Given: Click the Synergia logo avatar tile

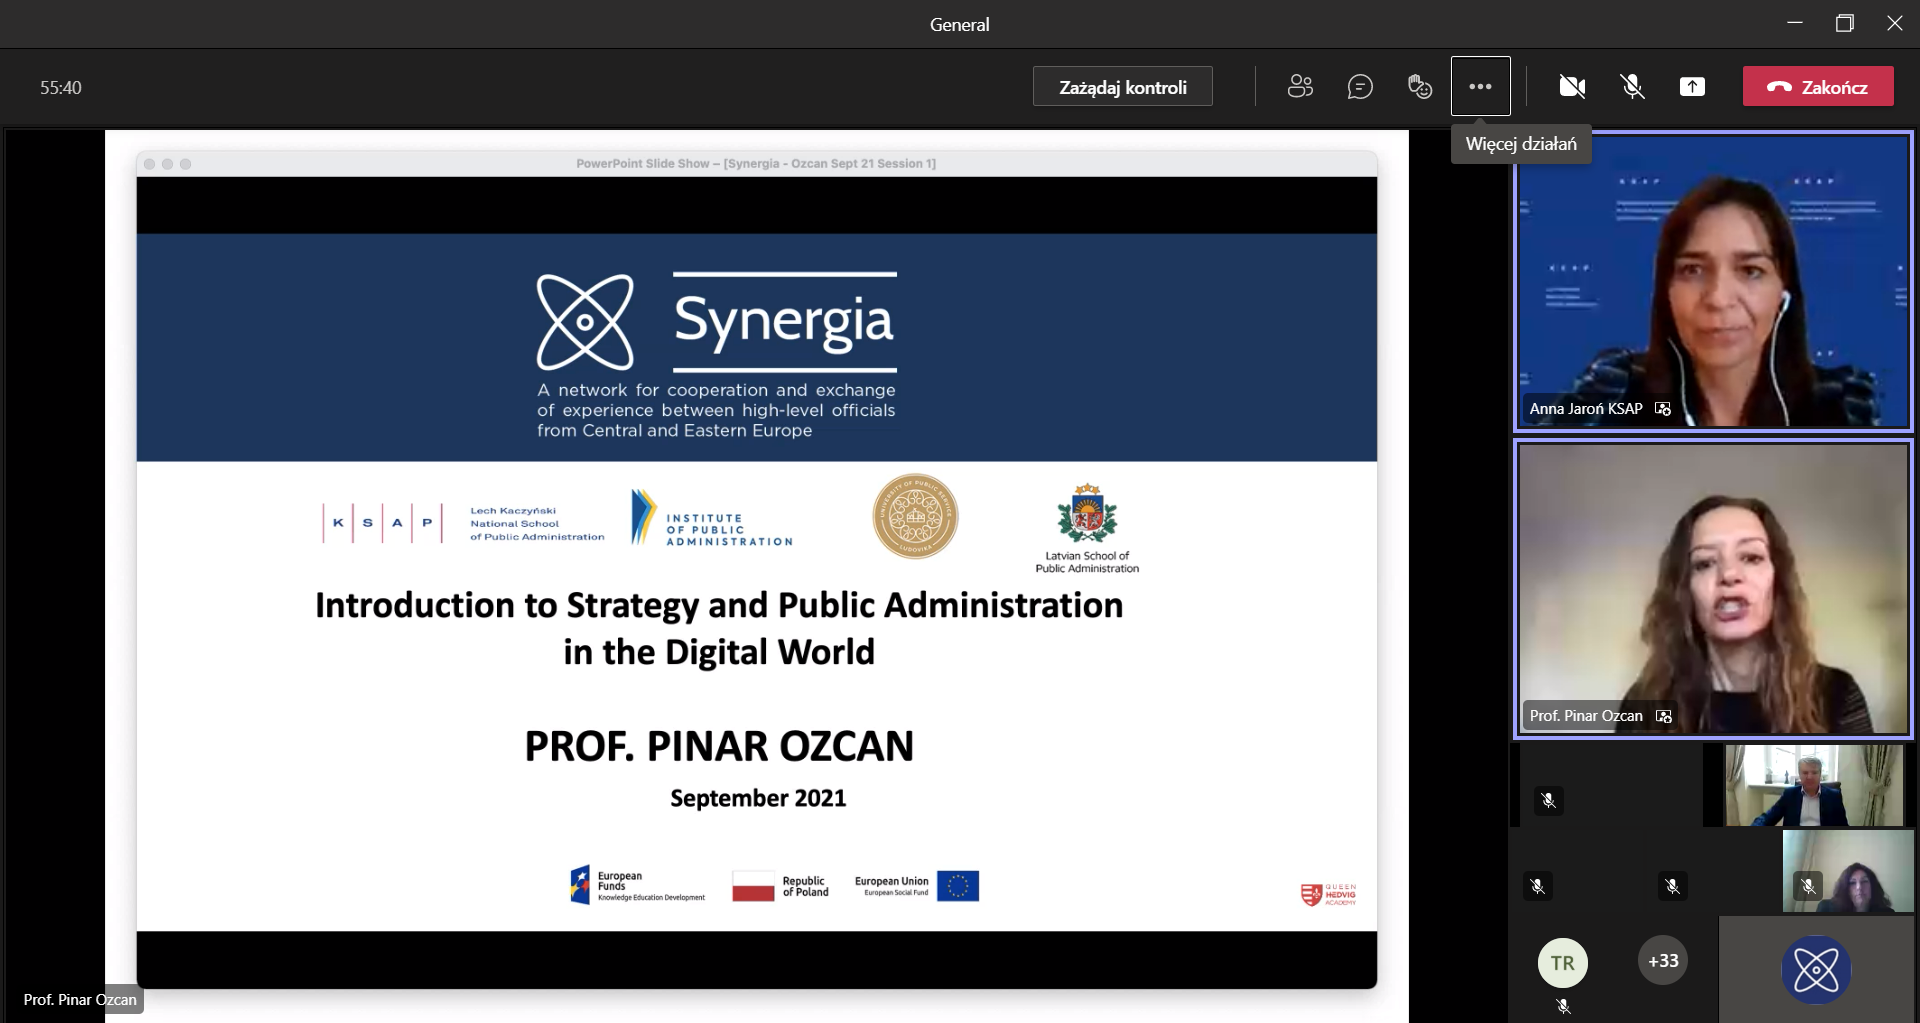Looking at the screenshot, I should (1816, 969).
